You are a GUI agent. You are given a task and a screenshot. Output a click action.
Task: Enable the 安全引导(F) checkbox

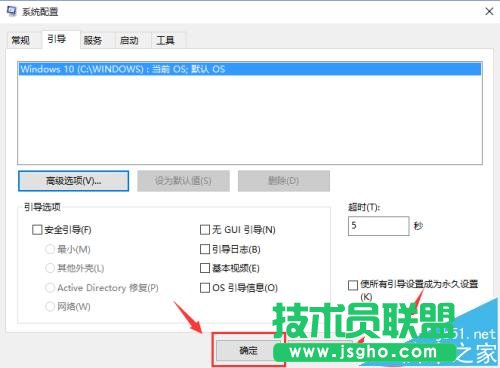[x=37, y=230]
